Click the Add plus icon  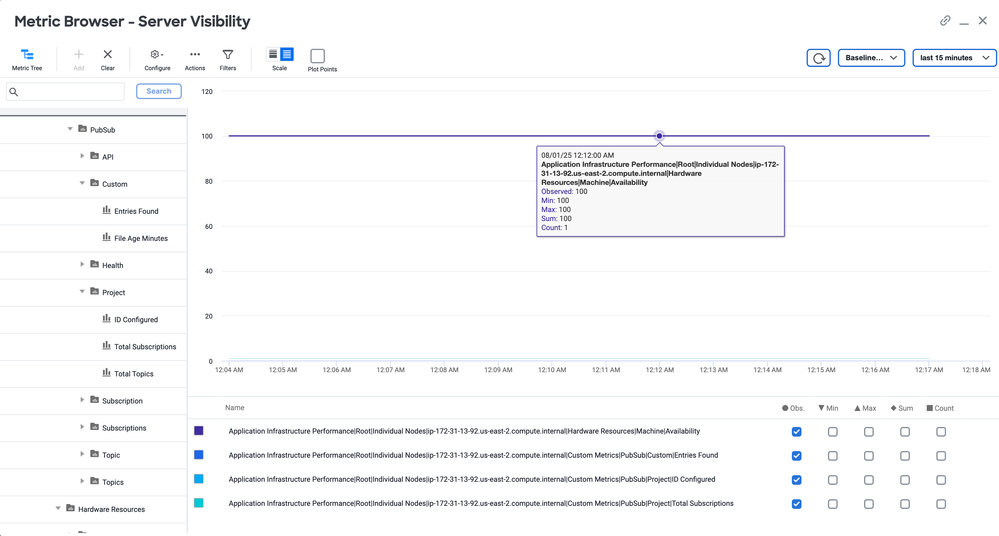pos(78,55)
